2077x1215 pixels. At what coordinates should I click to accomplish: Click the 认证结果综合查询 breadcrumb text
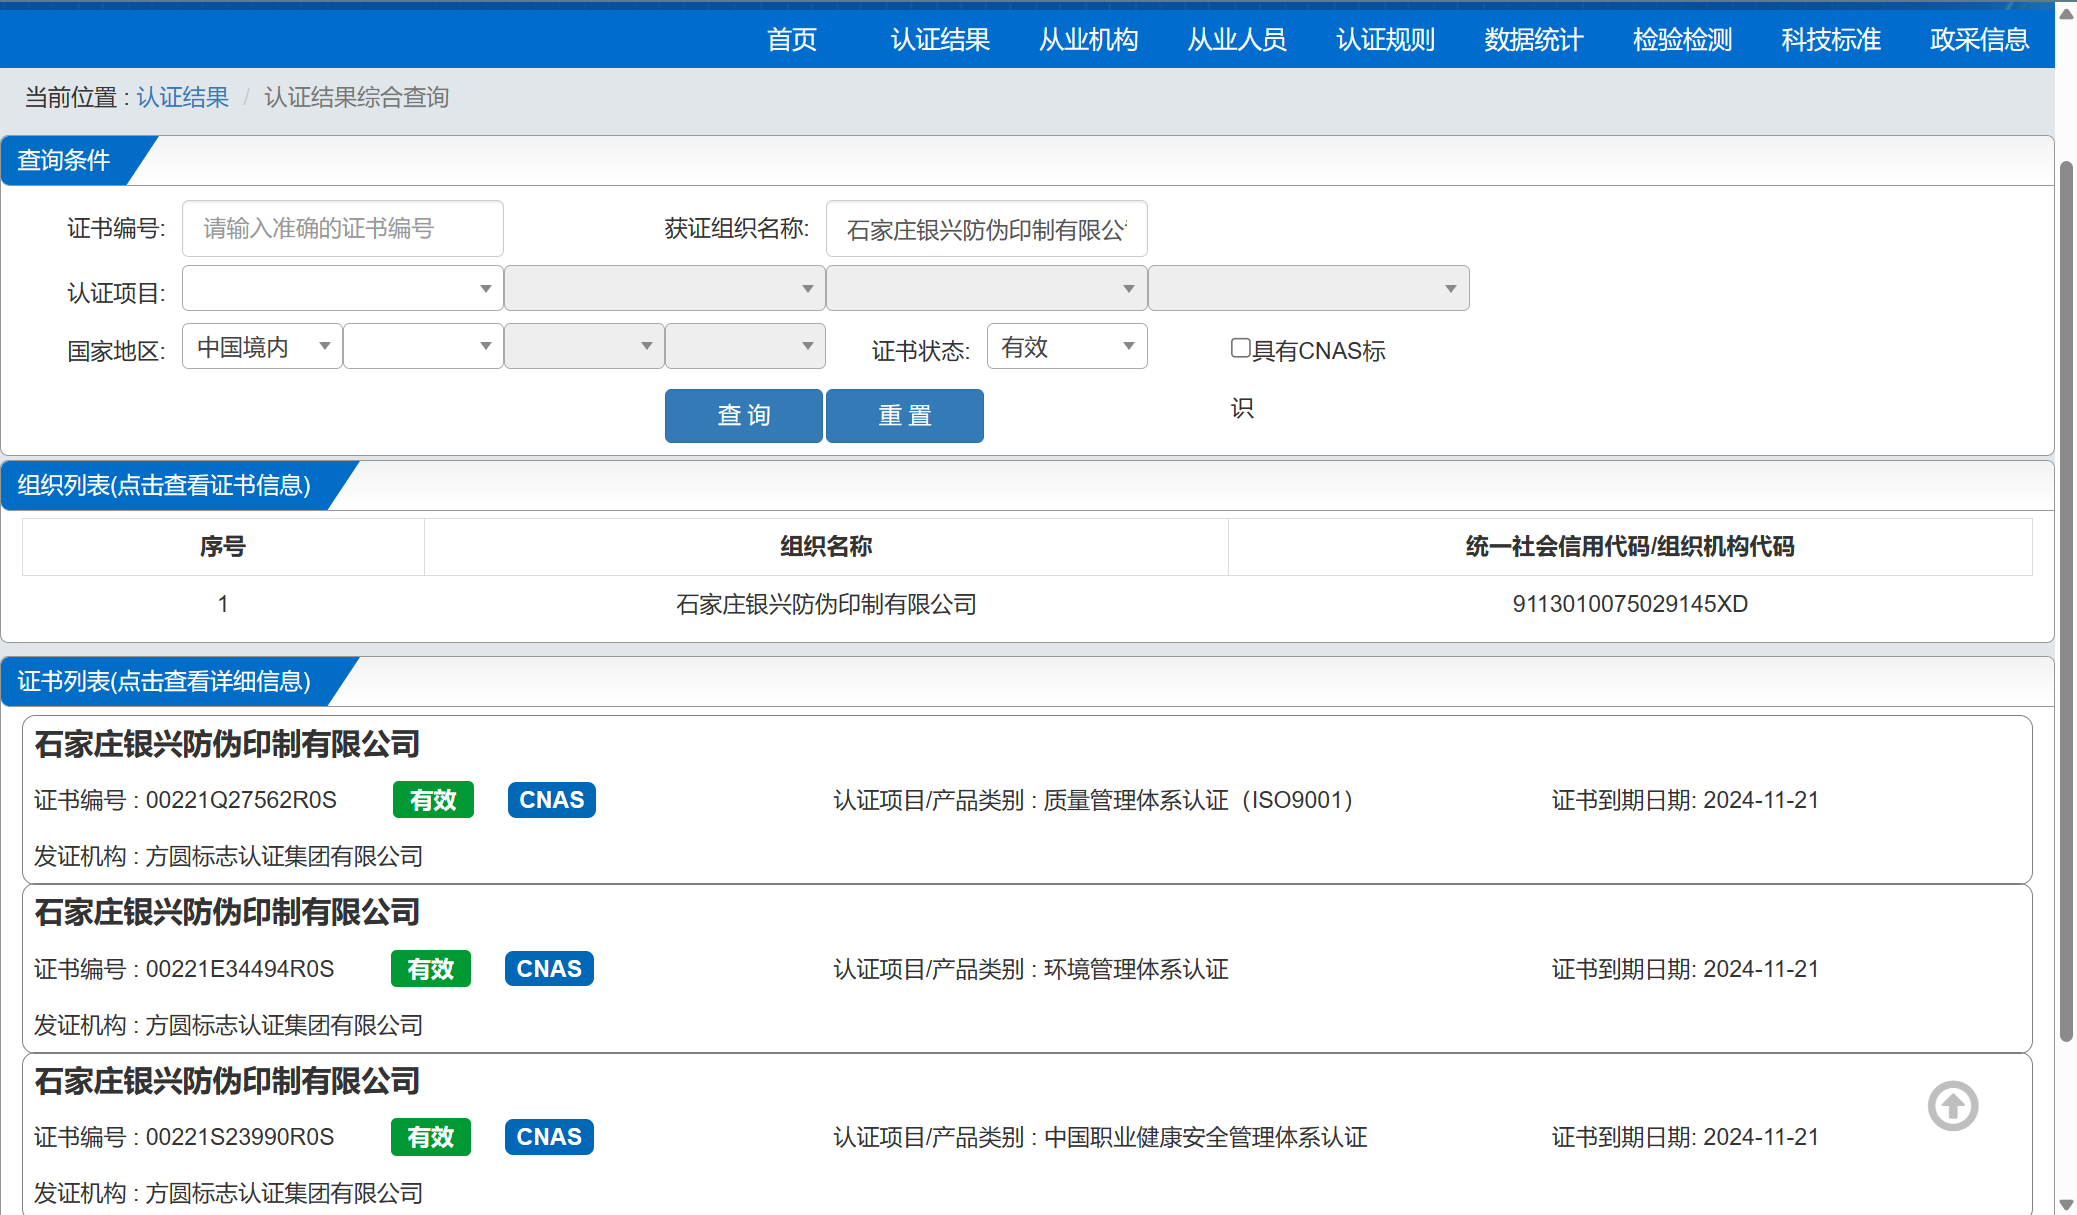(x=357, y=97)
